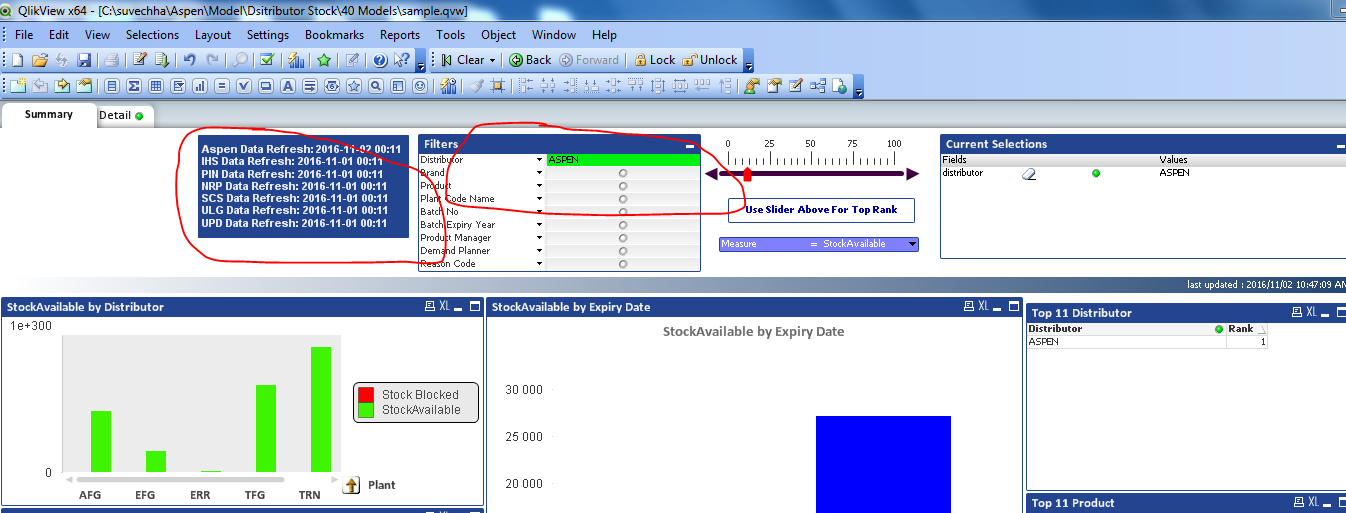Create a Slider/Calendar object icon
This screenshot has height=513, width=1346.
pos(332,86)
